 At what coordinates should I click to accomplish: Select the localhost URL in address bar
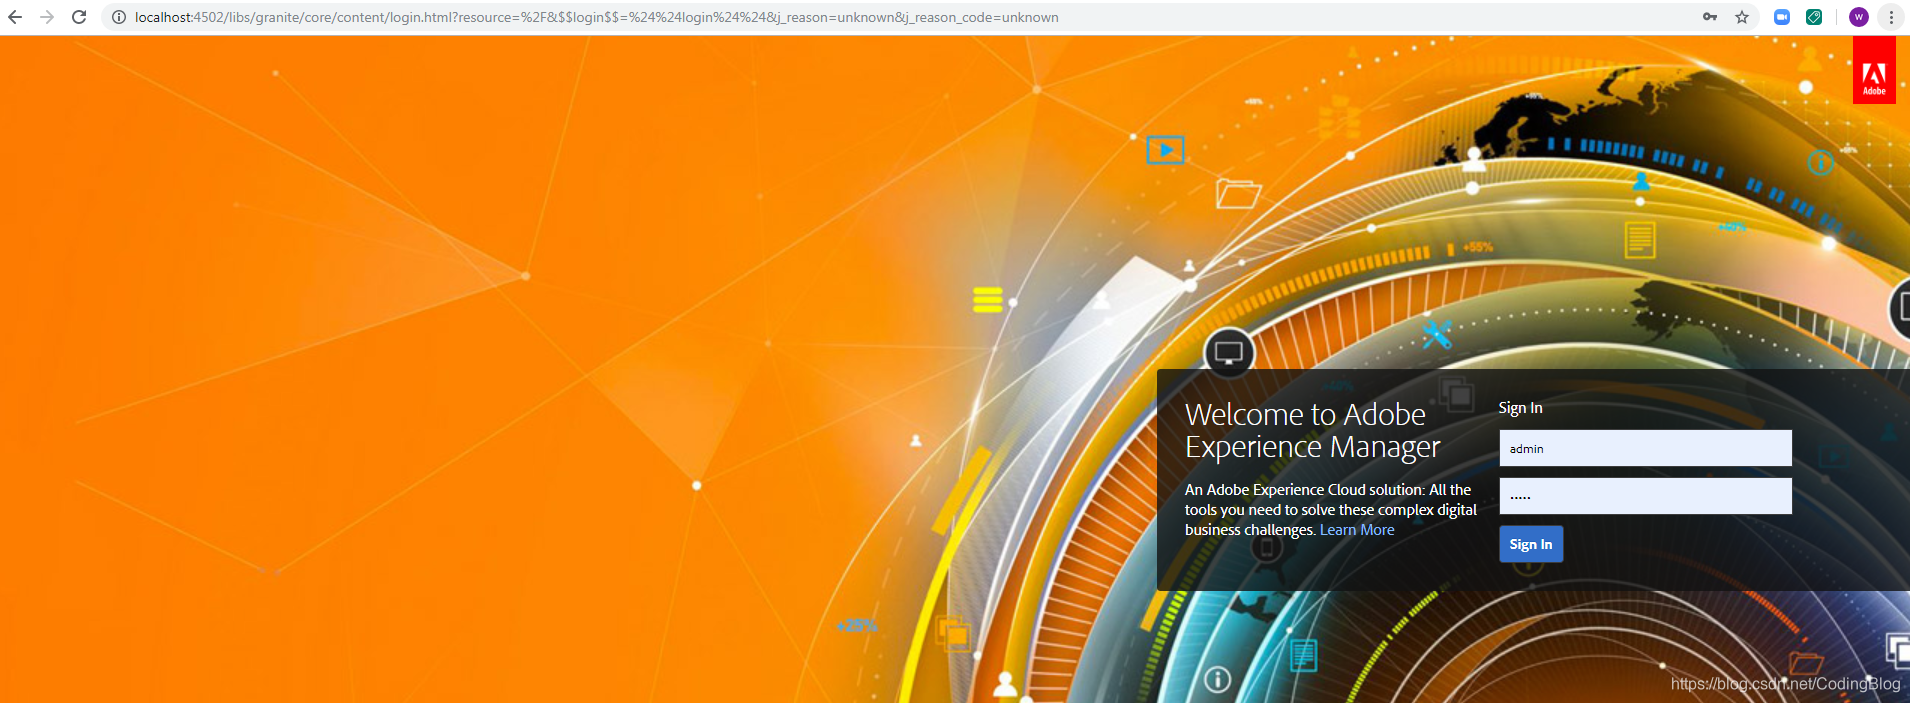(x=596, y=17)
